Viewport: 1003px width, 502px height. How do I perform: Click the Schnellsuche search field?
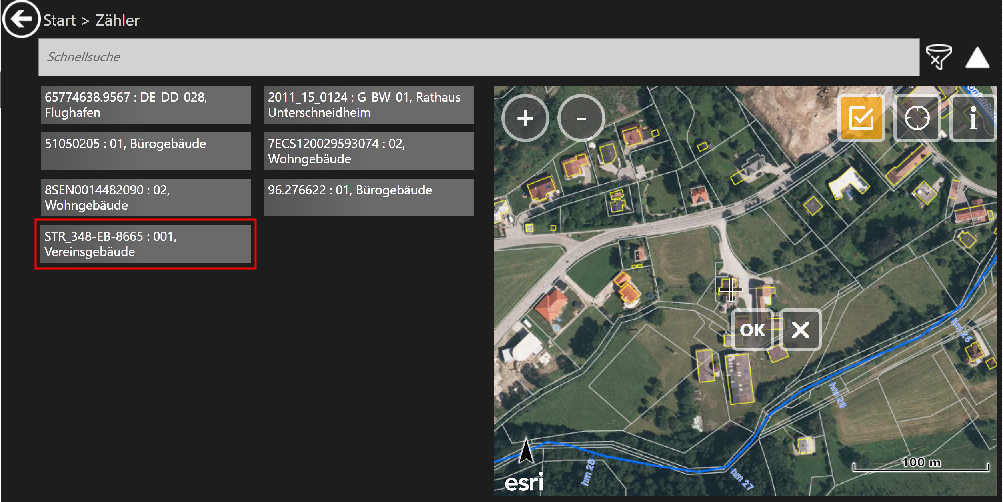coord(478,58)
